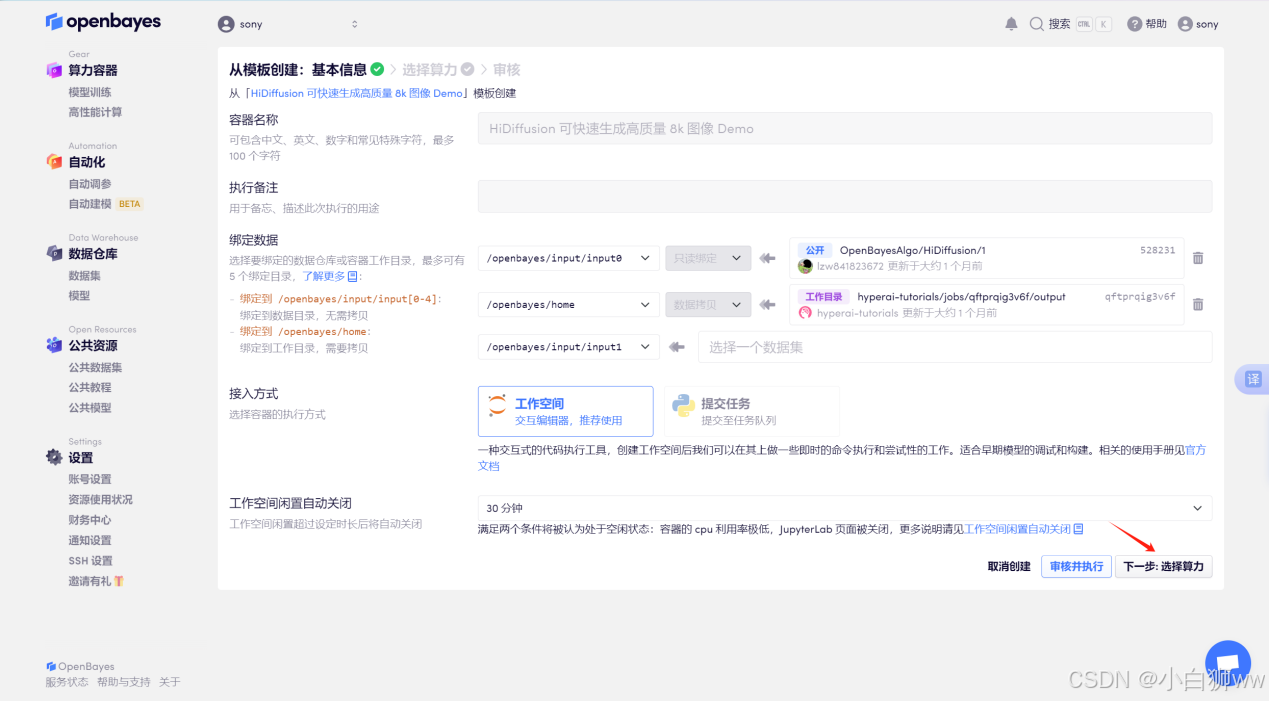Viewport: 1269px width, 701px height.
Task: Delete the OpenBayesAlgo/HiDiffusion/1 binding
Action: point(1198,258)
